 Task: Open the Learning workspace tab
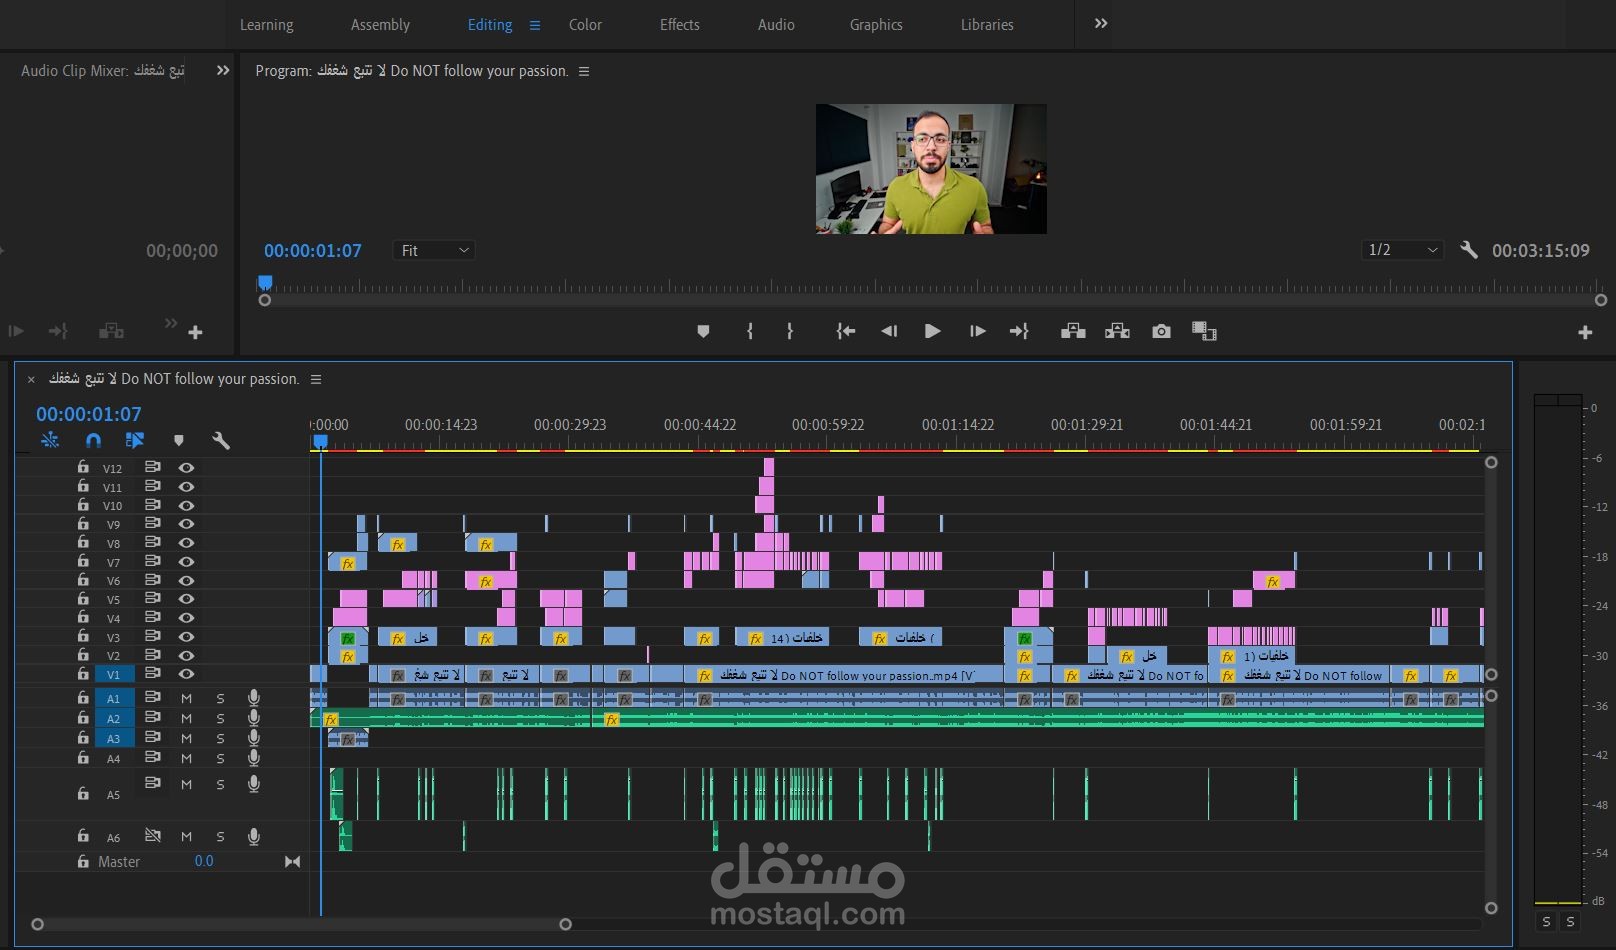click(266, 25)
